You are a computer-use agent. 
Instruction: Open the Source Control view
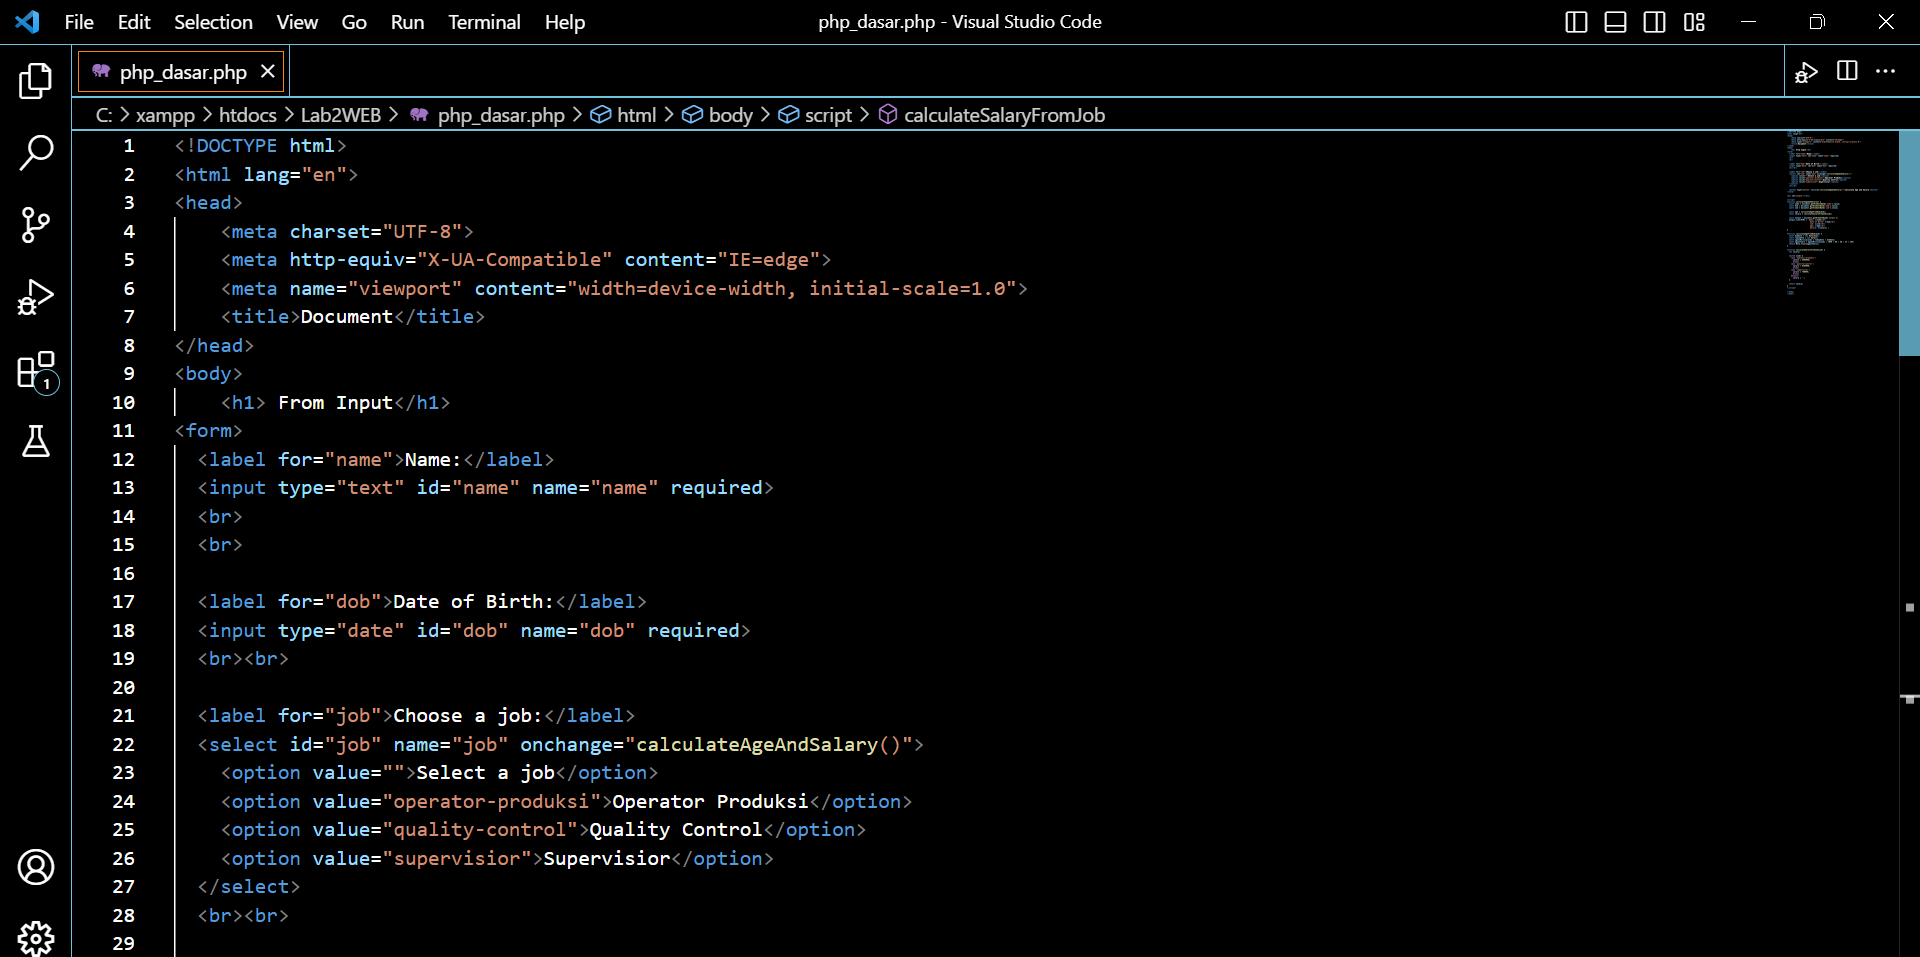coord(36,225)
